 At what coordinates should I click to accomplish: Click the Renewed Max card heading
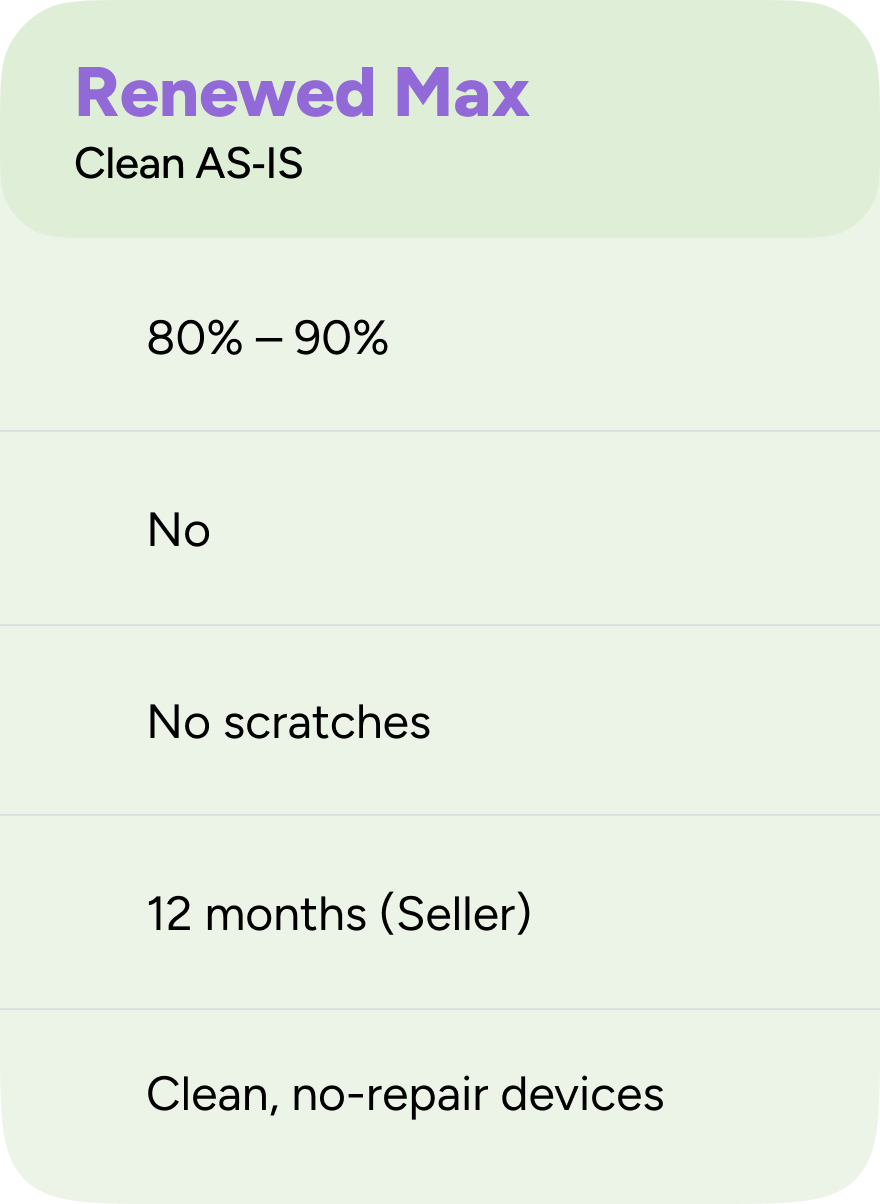(x=302, y=93)
